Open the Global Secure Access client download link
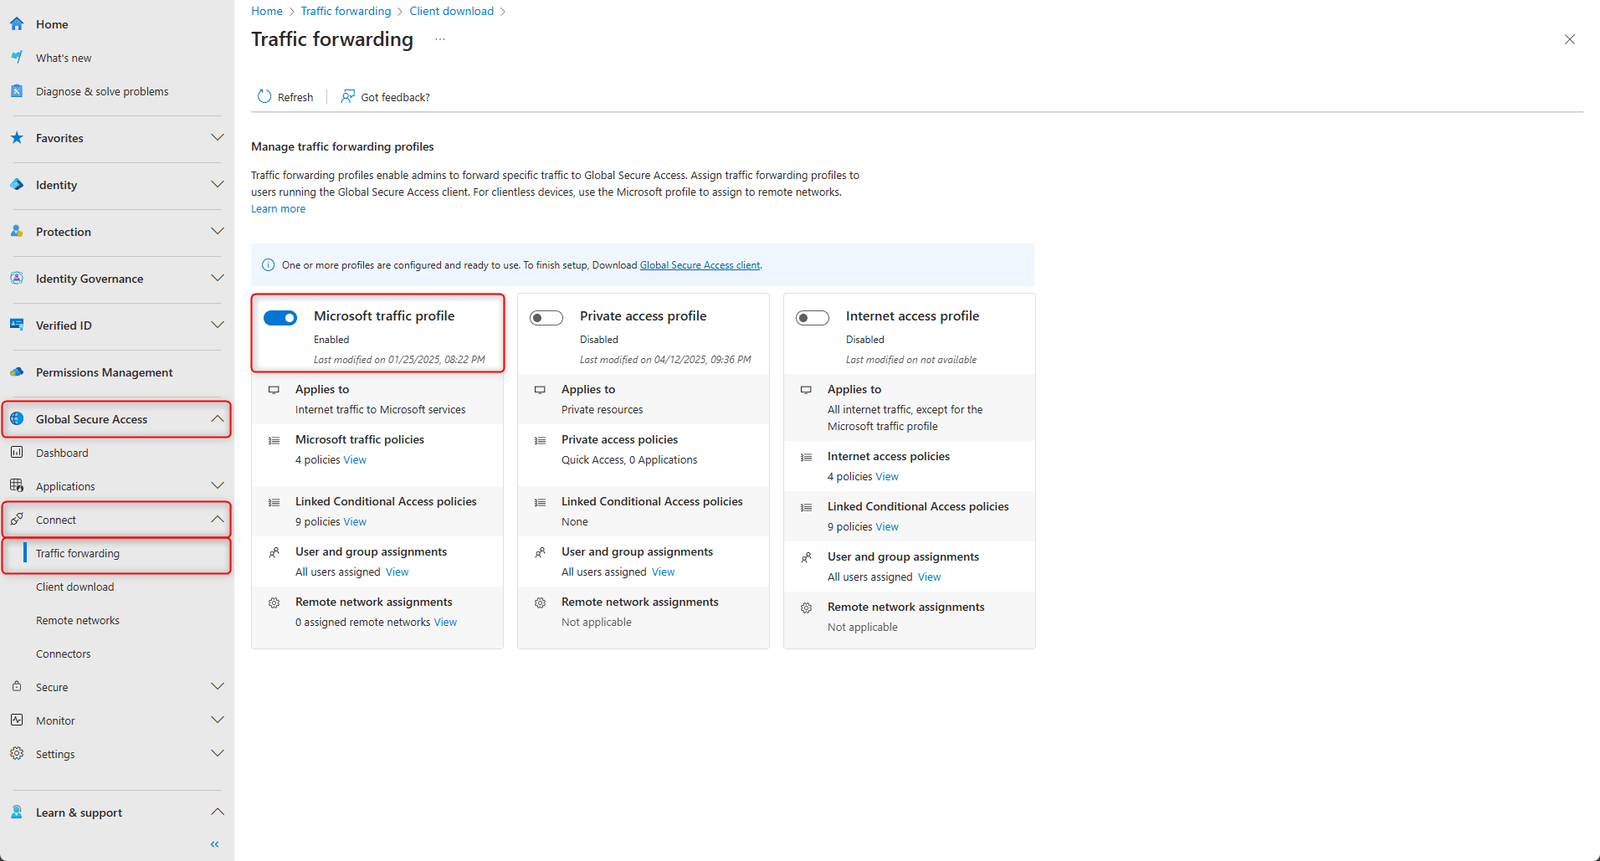The width and height of the screenshot is (1600, 861). click(x=700, y=265)
